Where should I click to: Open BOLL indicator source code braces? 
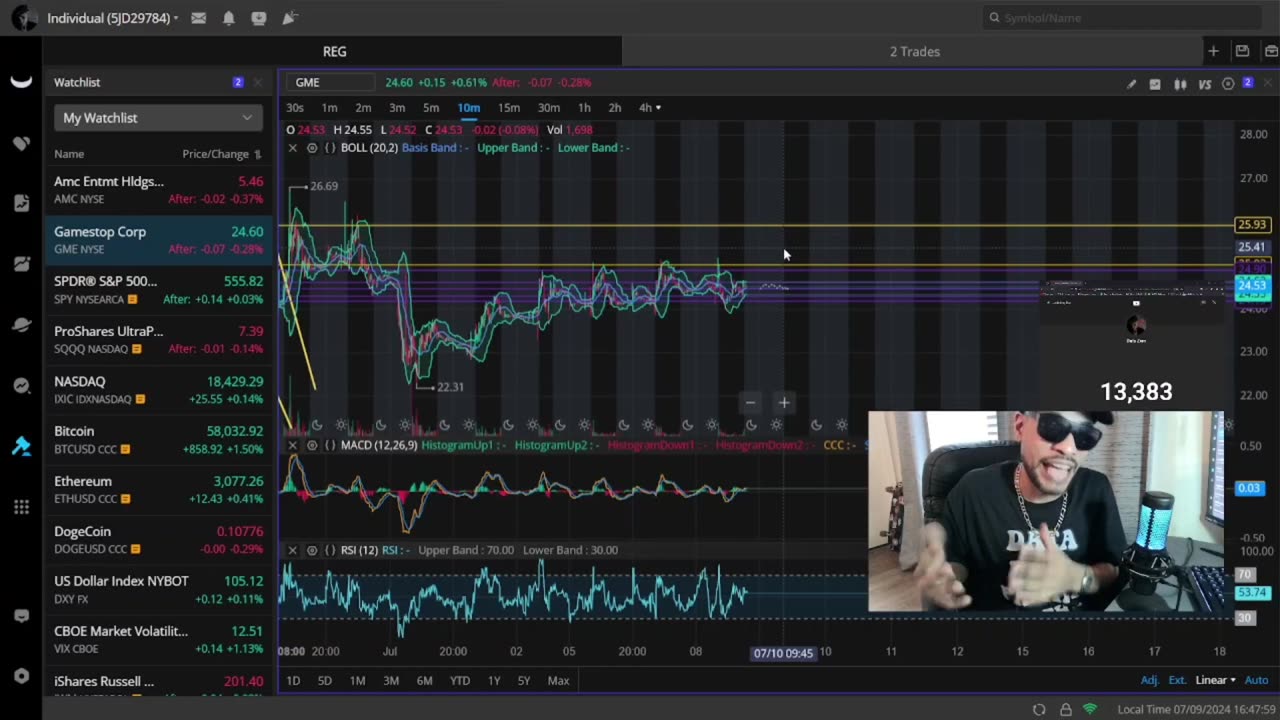point(330,148)
